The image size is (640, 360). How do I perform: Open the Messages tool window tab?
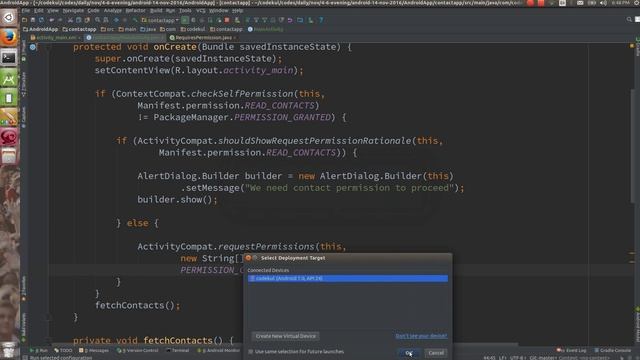pos(94,351)
